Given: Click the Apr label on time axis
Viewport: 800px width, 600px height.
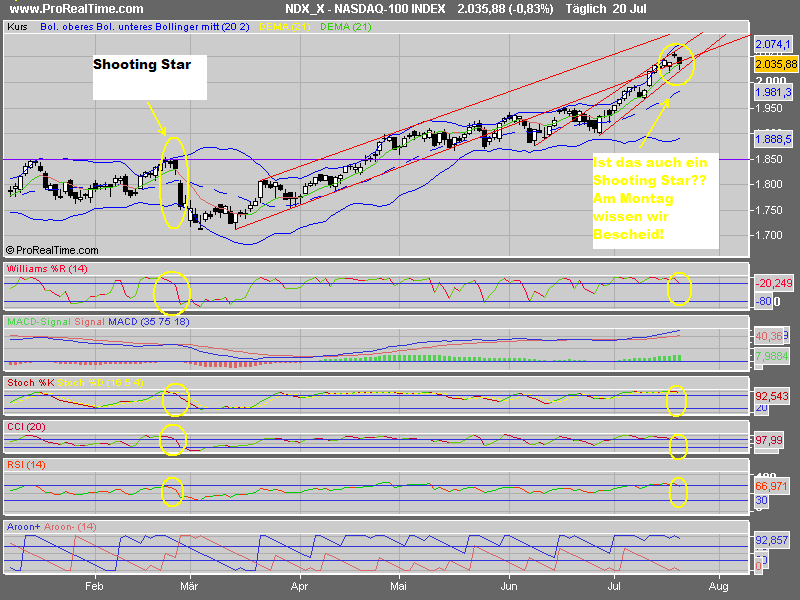Looking at the screenshot, I should coord(299,586).
